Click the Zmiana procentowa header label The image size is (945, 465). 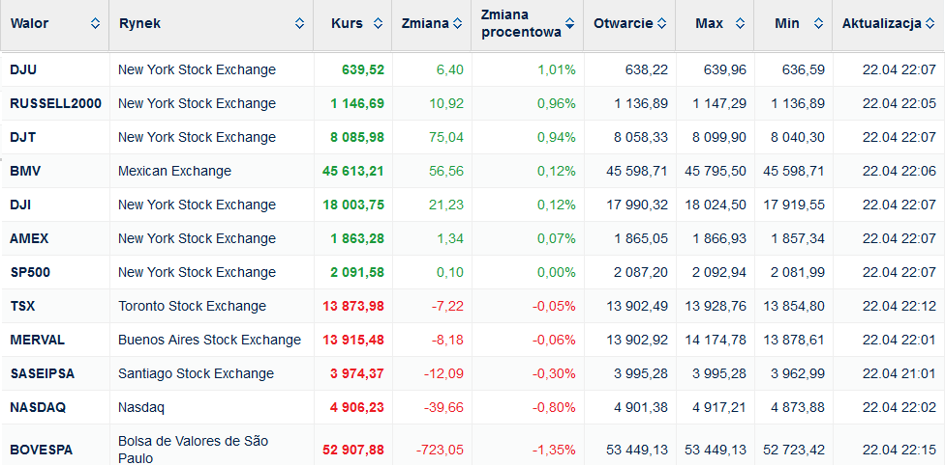(521, 24)
